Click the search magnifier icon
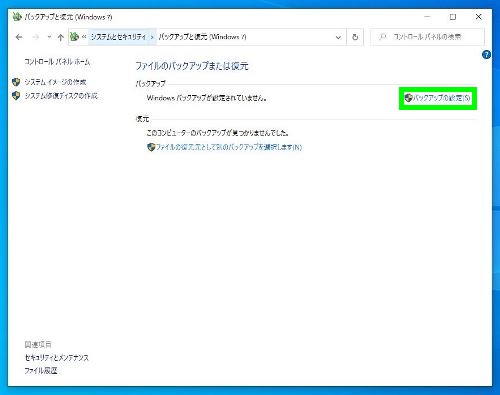This screenshot has height=395, width=500. (x=383, y=37)
